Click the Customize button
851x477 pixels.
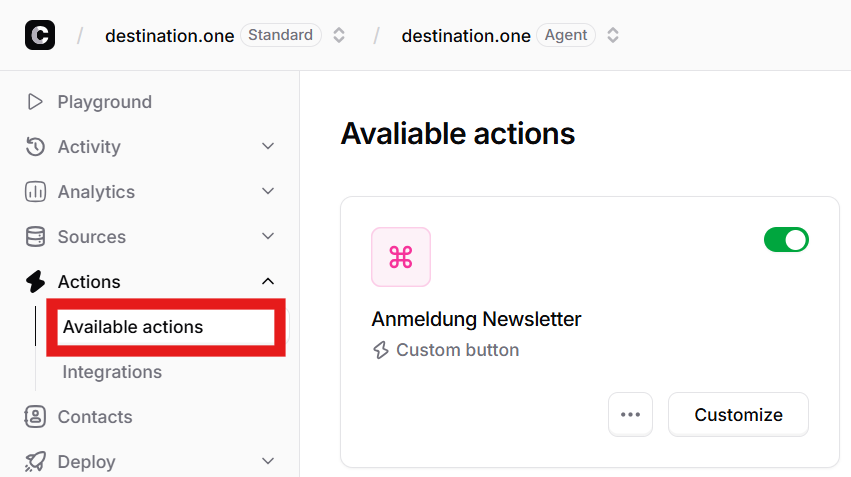(738, 415)
